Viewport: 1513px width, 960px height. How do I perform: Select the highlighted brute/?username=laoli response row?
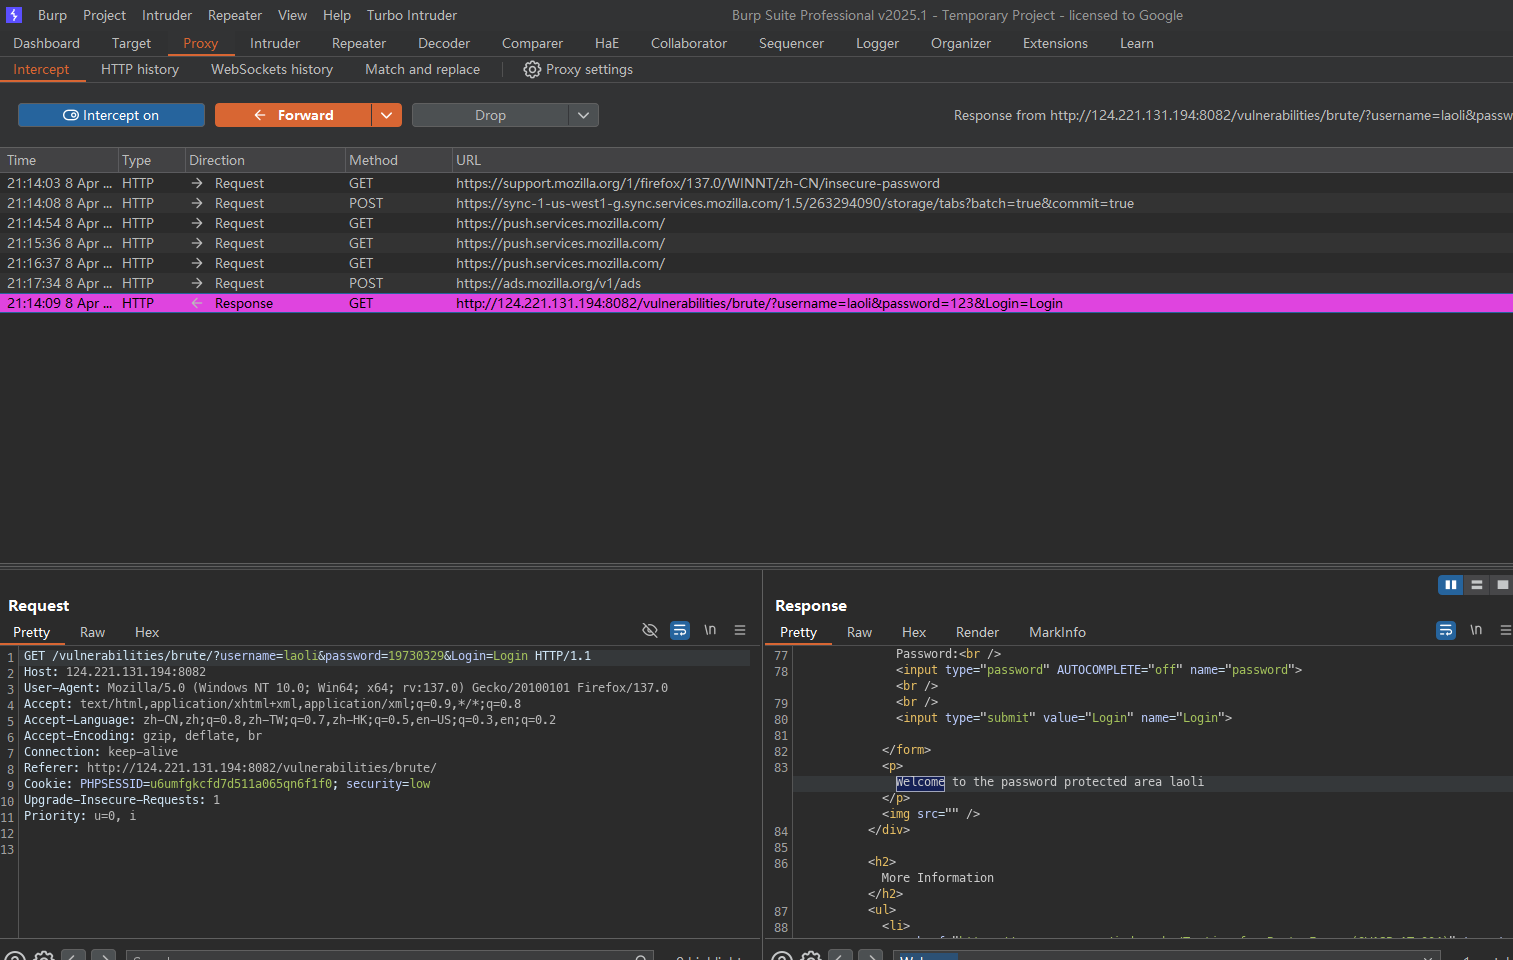click(756, 303)
